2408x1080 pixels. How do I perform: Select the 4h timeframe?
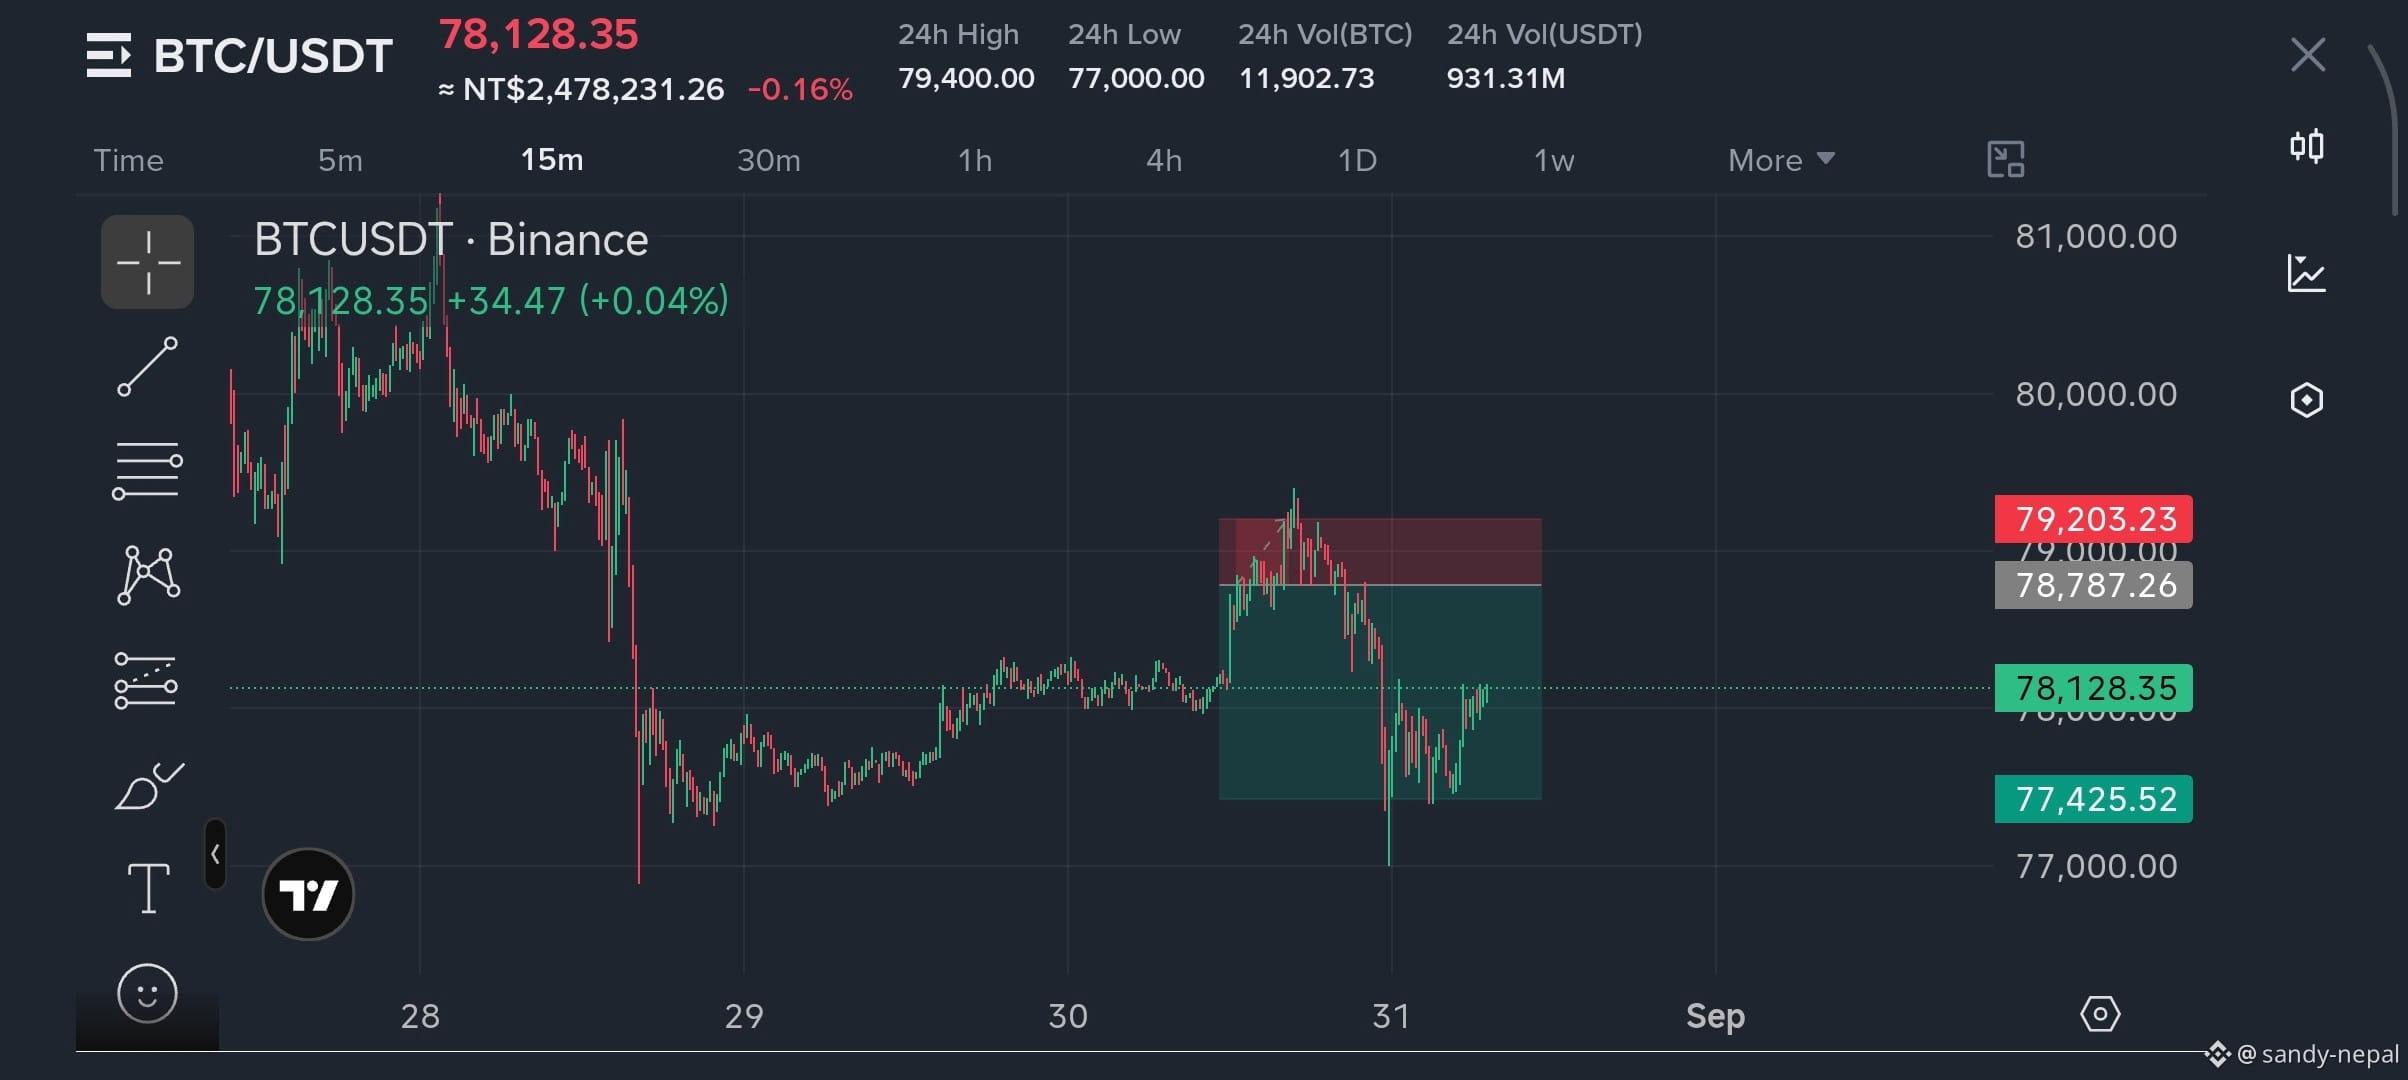[1164, 160]
